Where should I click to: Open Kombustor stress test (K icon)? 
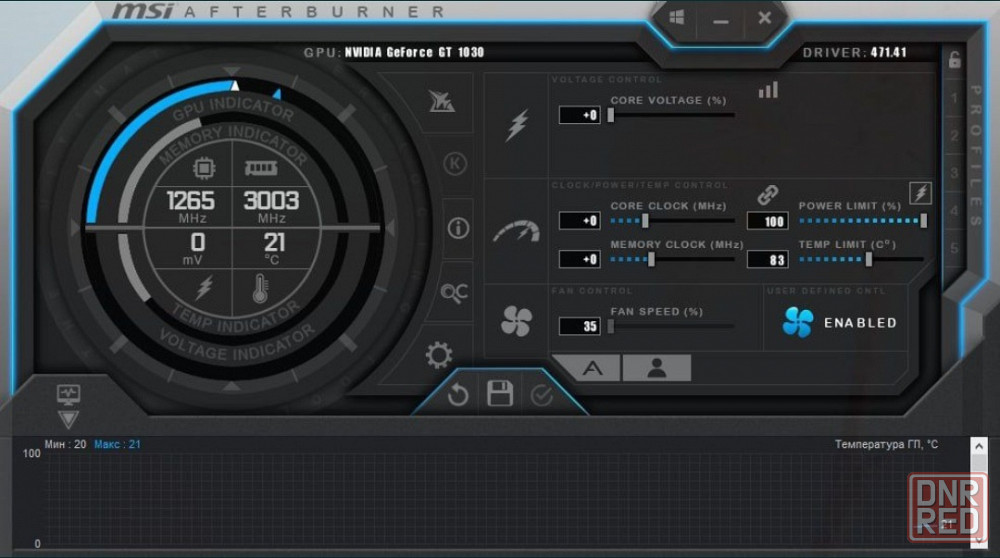coord(455,164)
